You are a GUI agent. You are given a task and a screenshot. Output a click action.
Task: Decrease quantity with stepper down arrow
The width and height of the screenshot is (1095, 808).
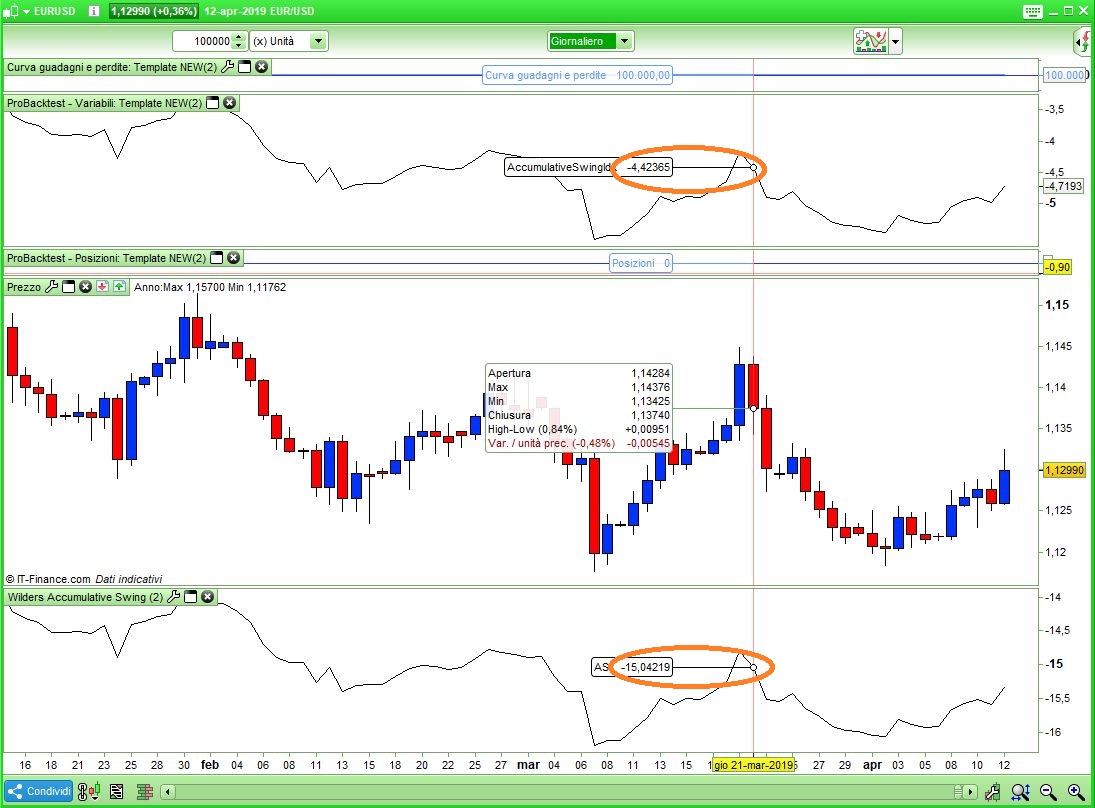pos(239,46)
